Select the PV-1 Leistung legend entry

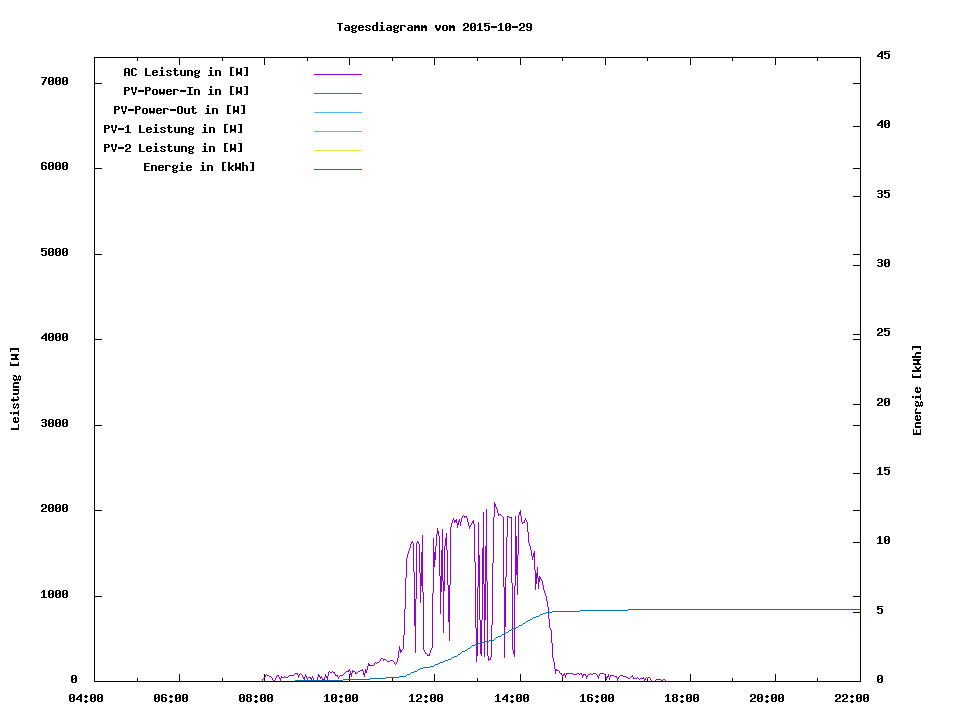(173, 129)
